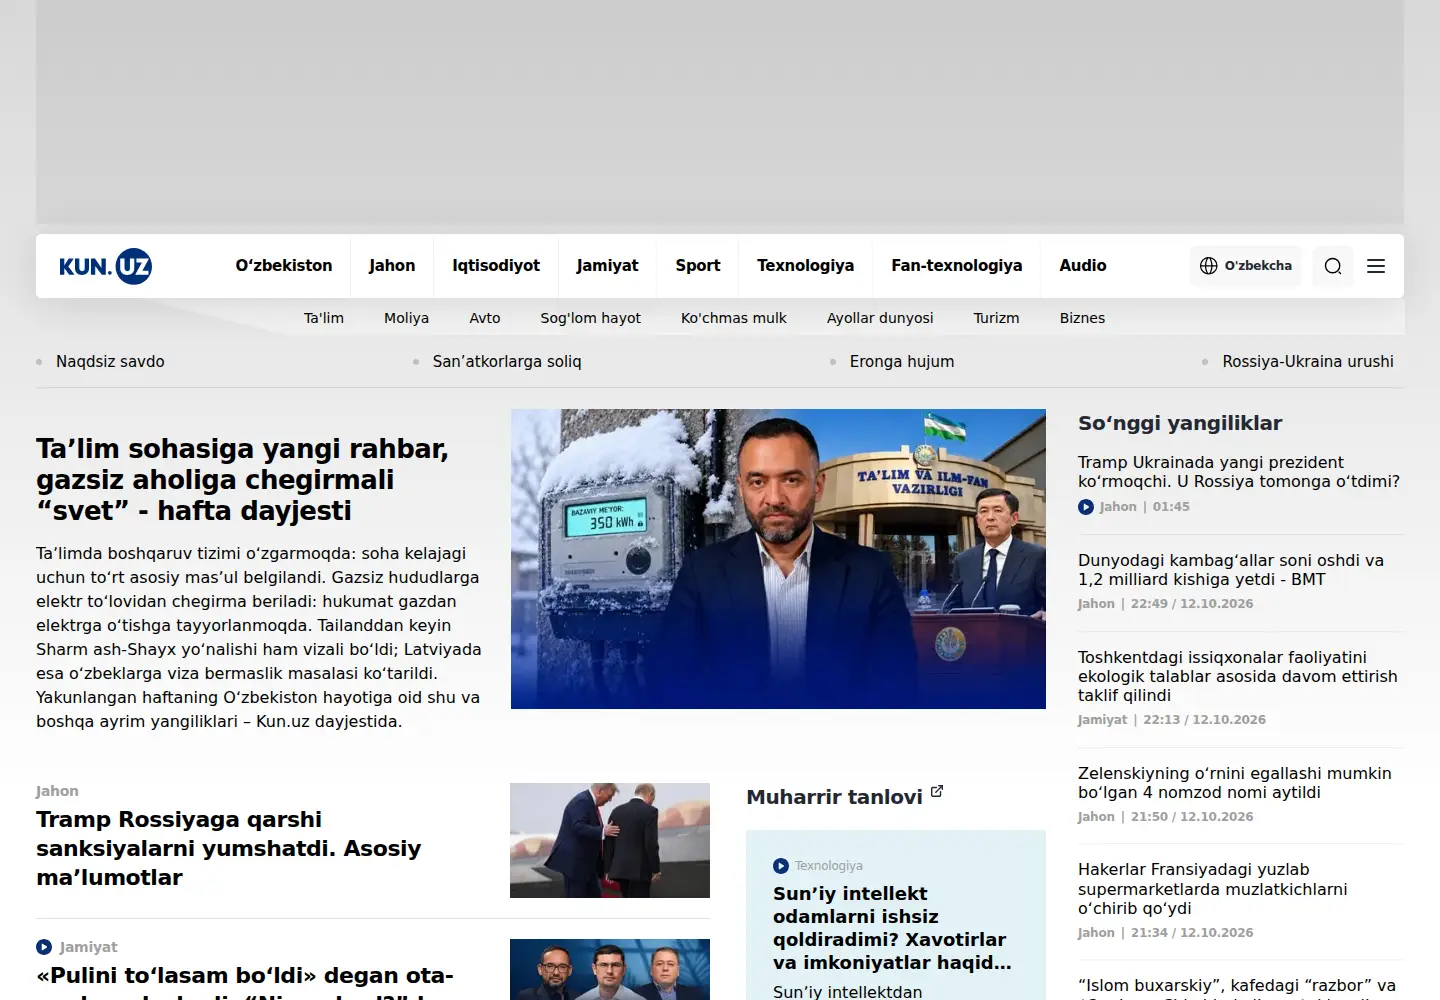
Task: Open Ayollar dunyosi link
Action: 880,318
